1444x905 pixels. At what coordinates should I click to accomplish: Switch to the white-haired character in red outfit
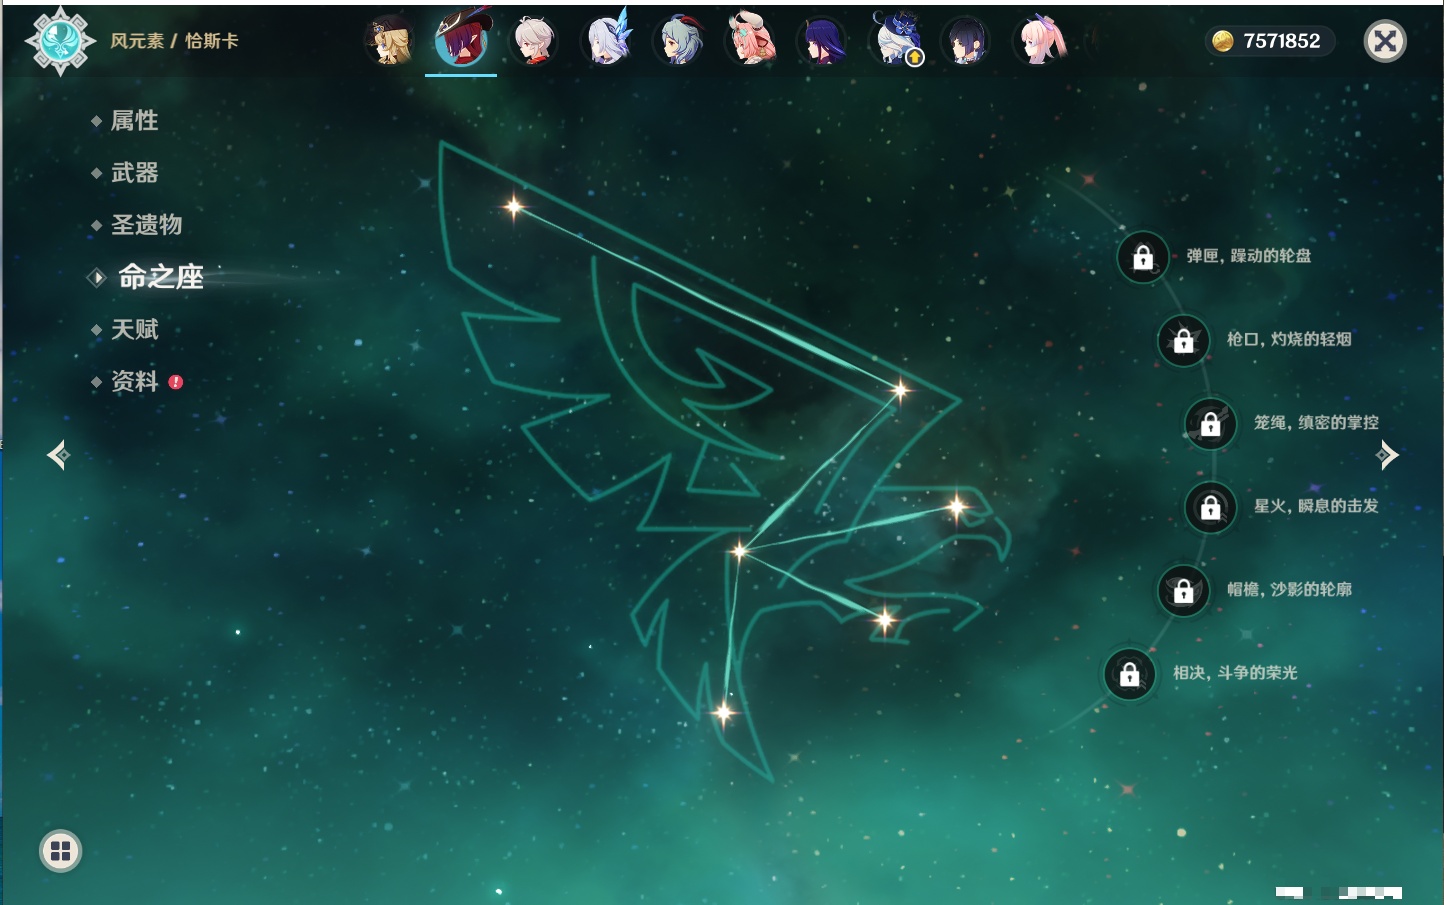coord(533,41)
